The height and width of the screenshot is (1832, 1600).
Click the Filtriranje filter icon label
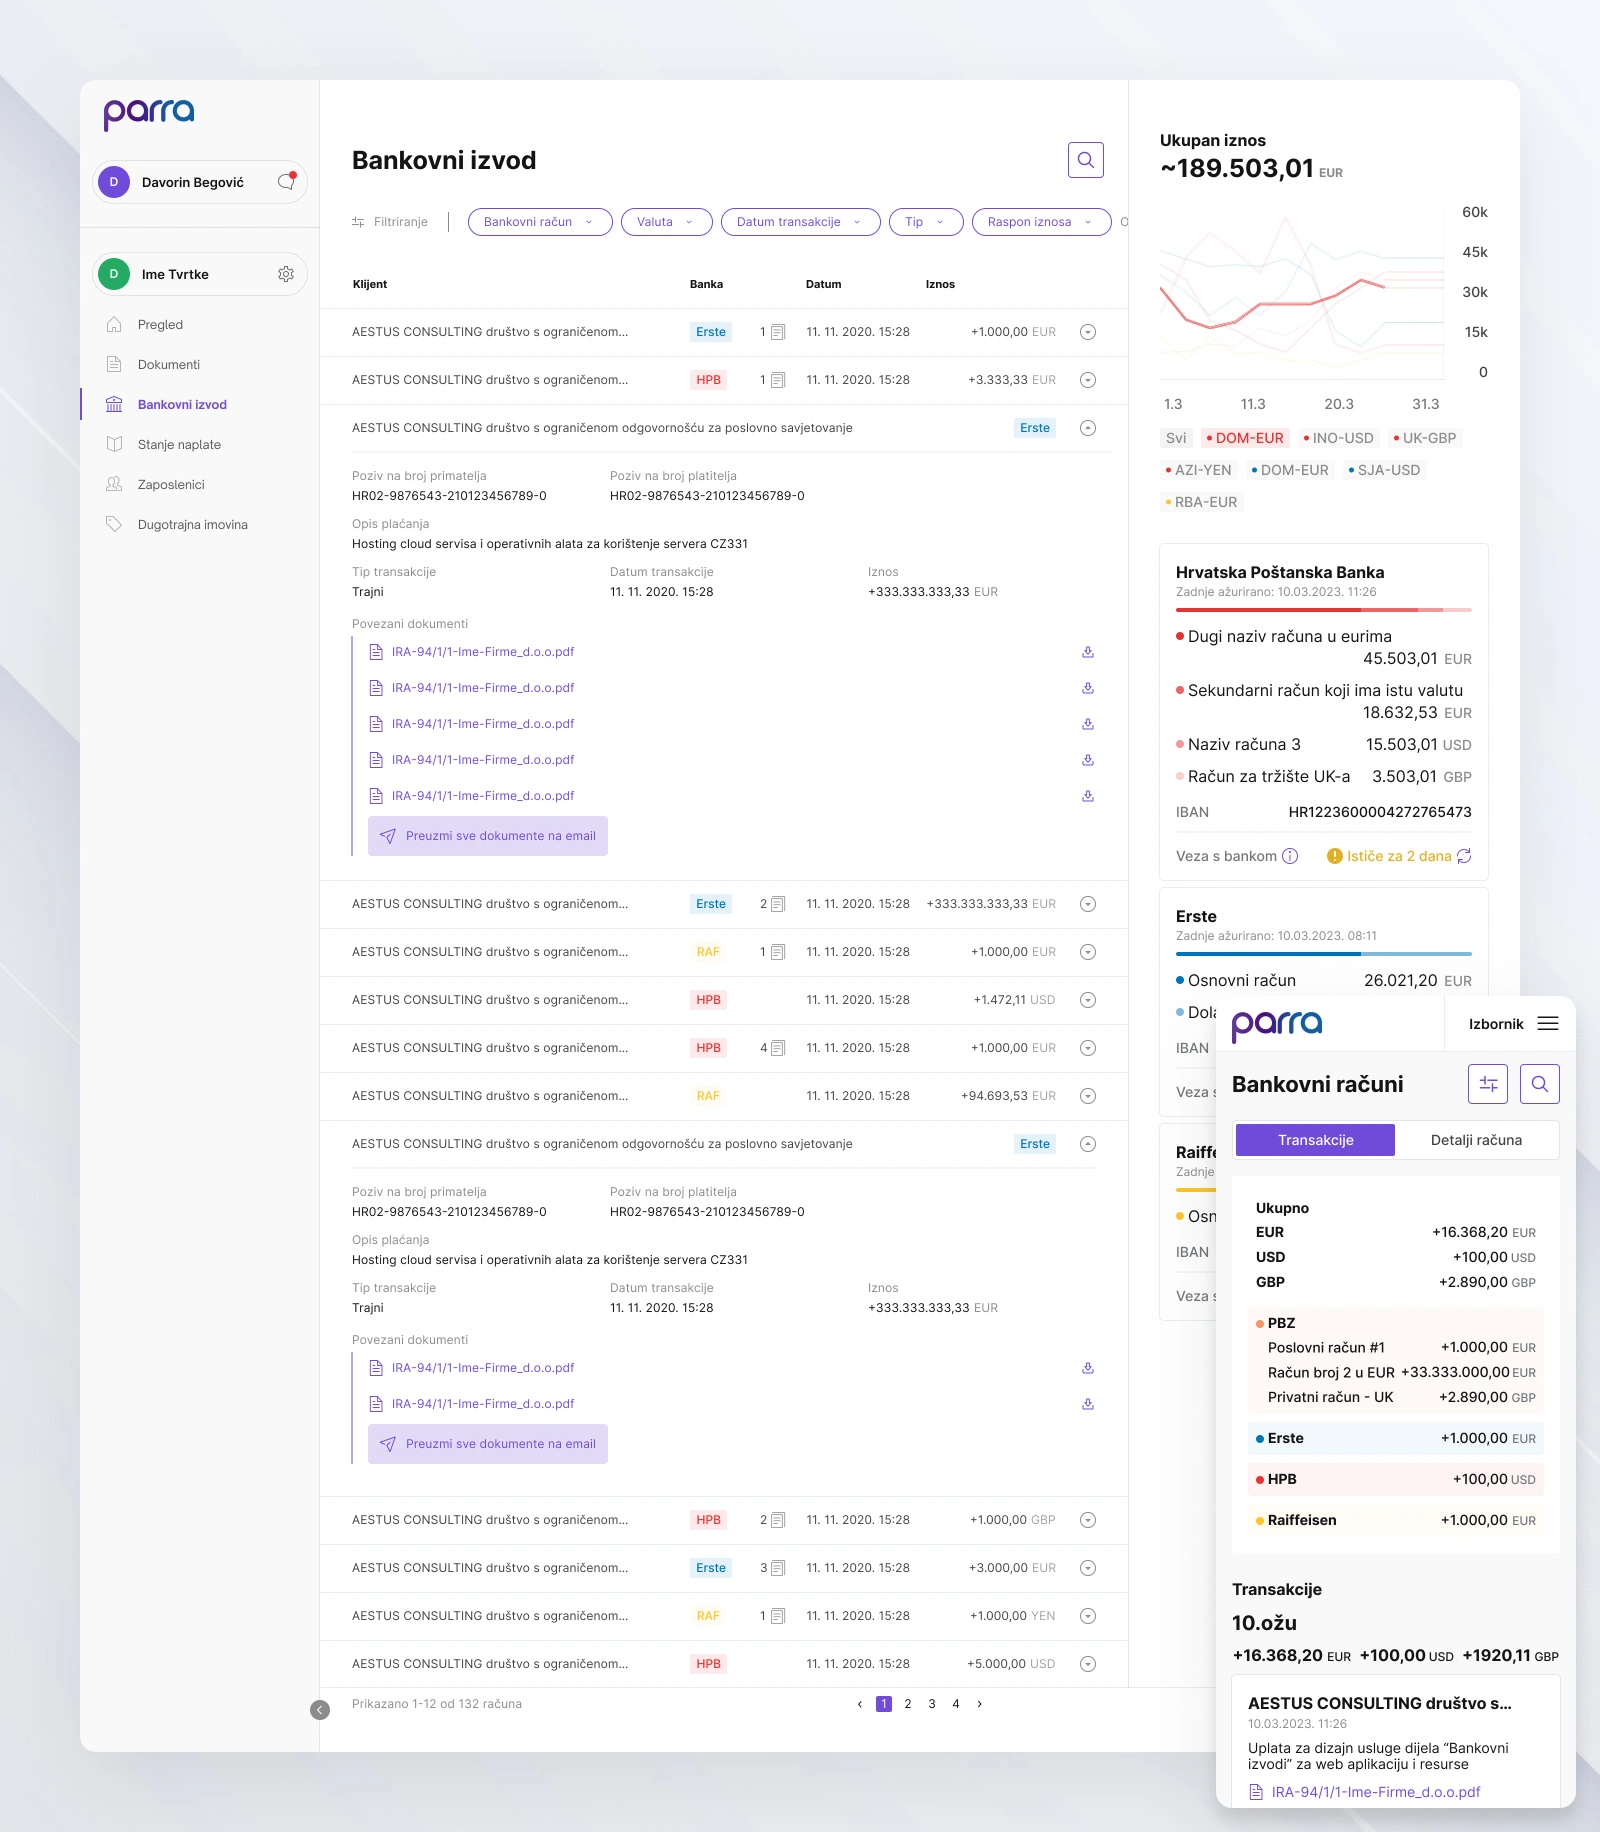(390, 222)
